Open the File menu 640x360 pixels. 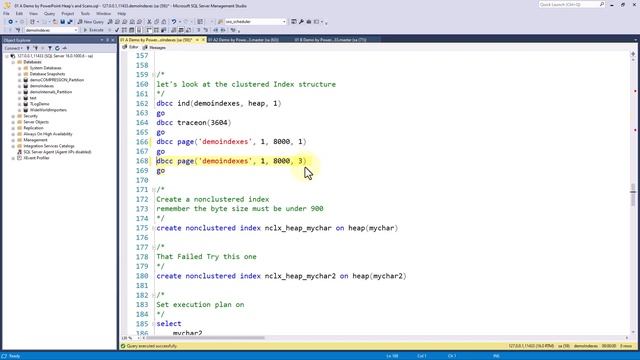(6, 13)
